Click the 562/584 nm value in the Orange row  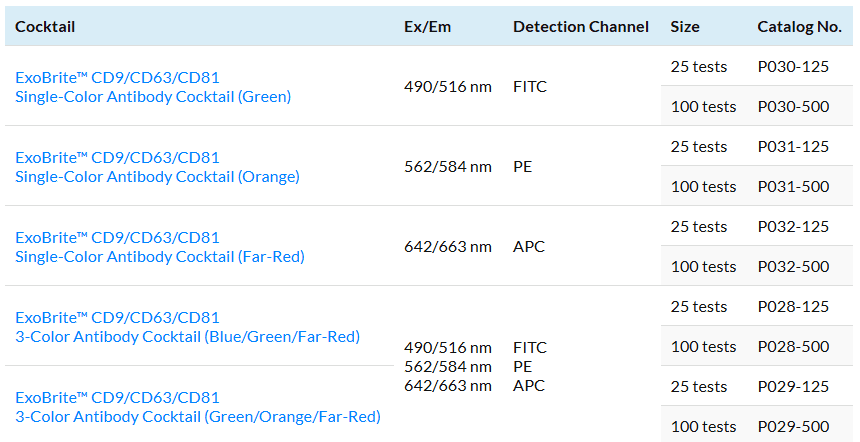coord(448,167)
